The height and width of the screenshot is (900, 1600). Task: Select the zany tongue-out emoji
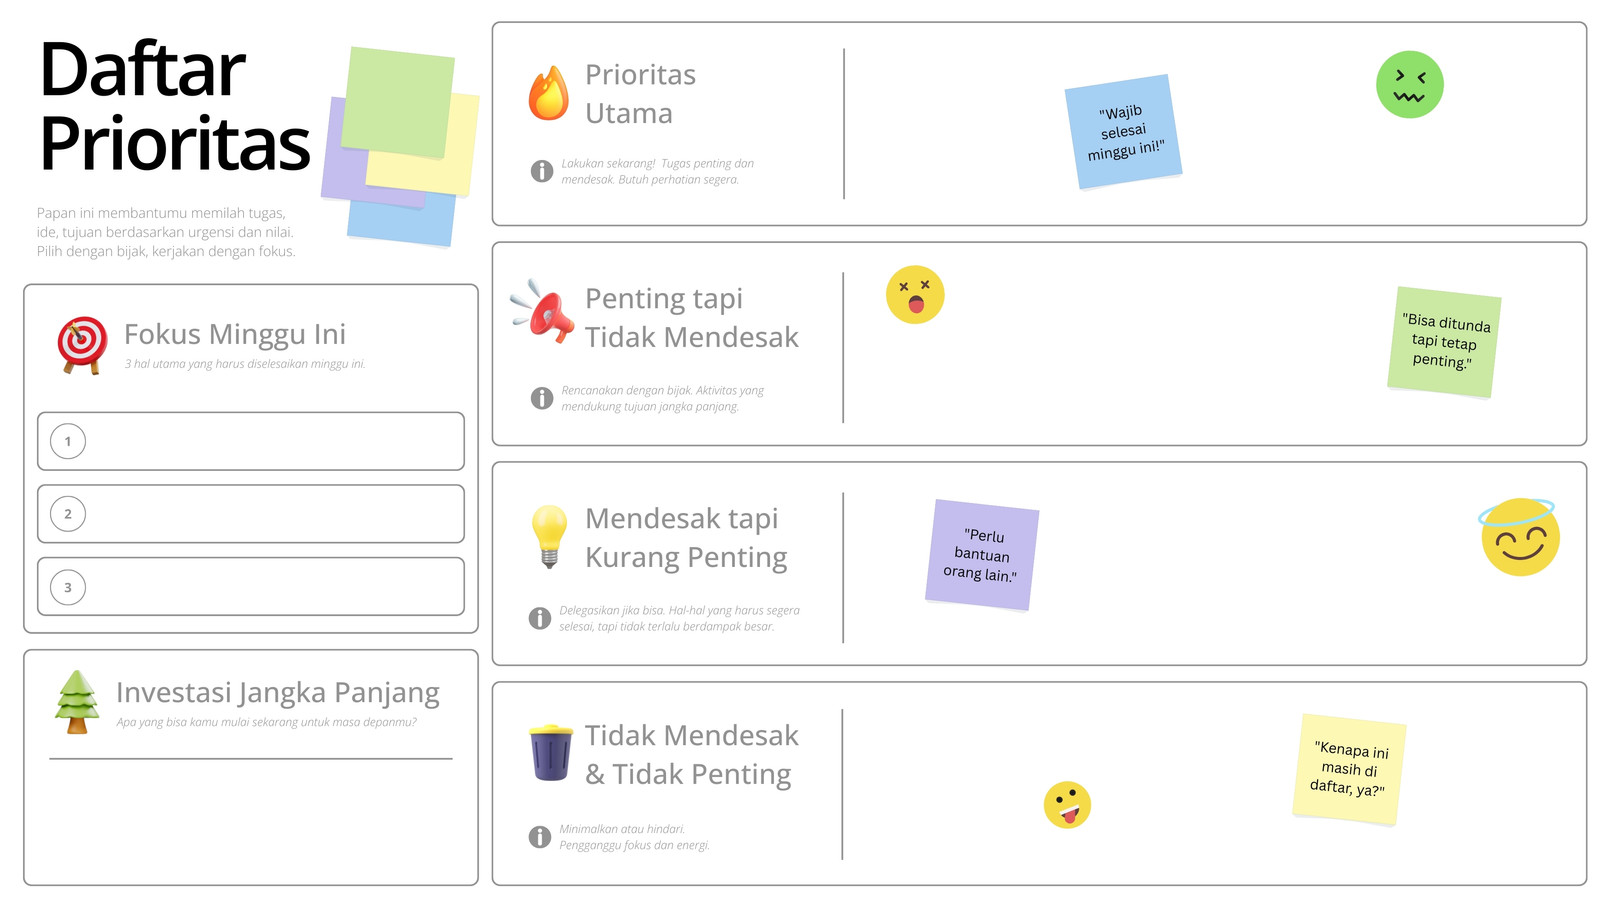point(1067,805)
